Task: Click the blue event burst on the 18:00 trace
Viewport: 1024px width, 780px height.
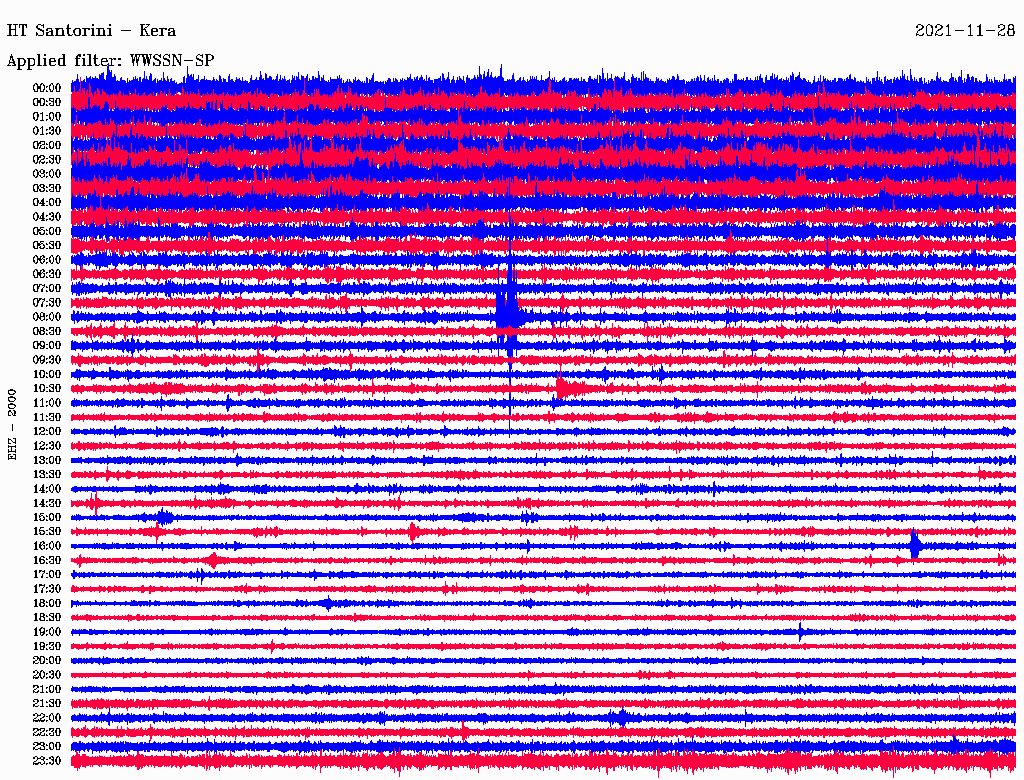Action: (328, 603)
